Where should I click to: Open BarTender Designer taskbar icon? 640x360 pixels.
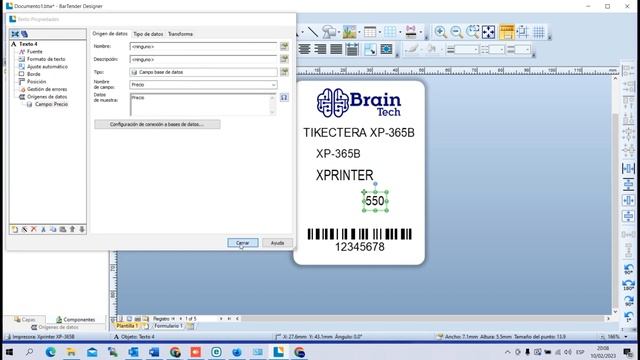pos(278,352)
